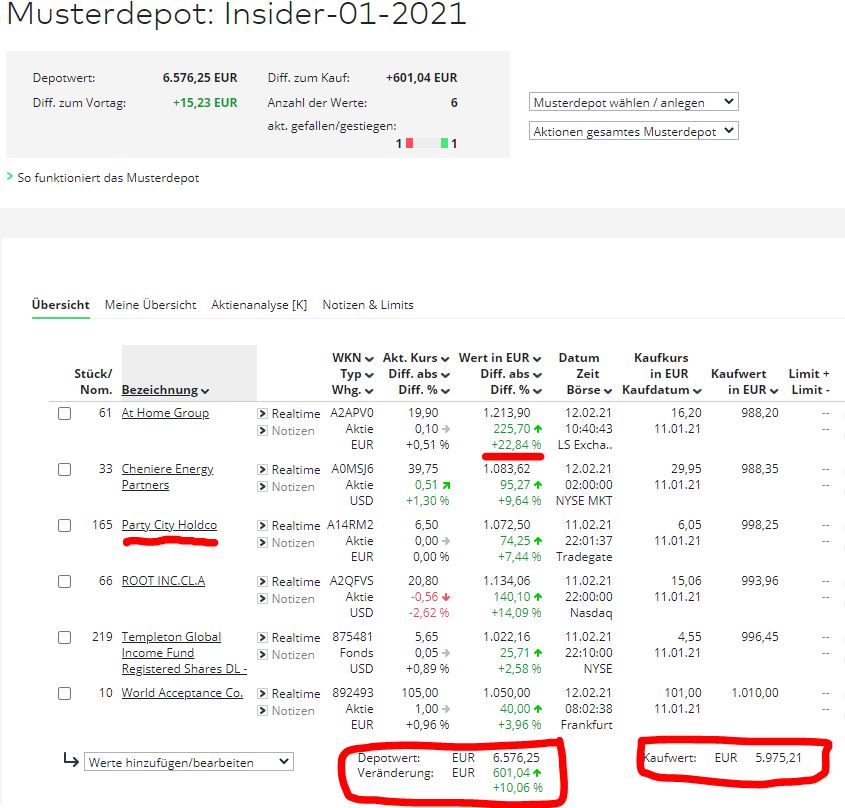Click the WKN value A2QFVS
Screen dimensions: 845x808
(x=352, y=581)
